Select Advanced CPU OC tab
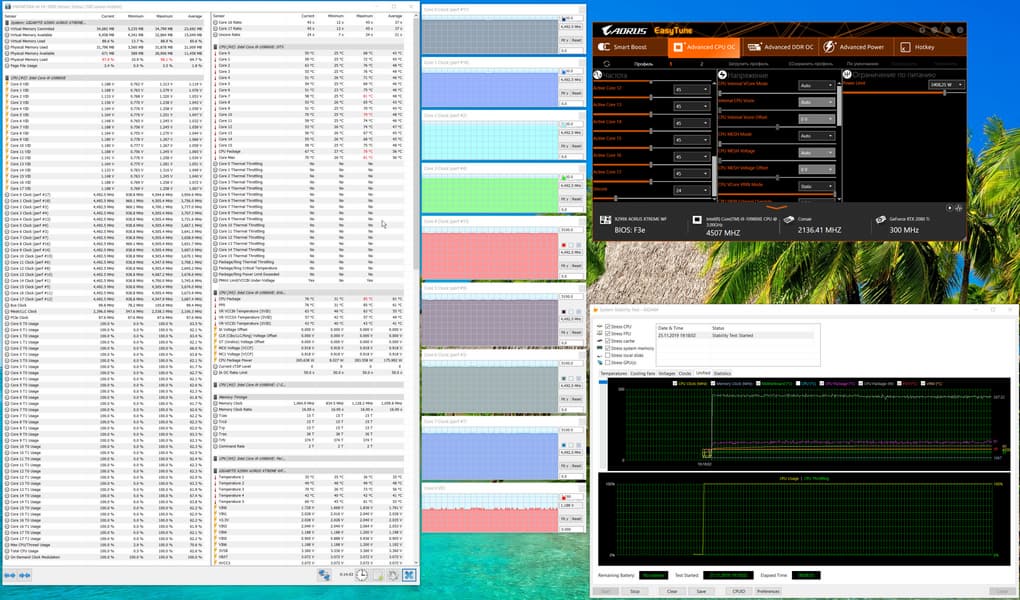1020x600 pixels. pyautogui.click(x=704, y=47)
